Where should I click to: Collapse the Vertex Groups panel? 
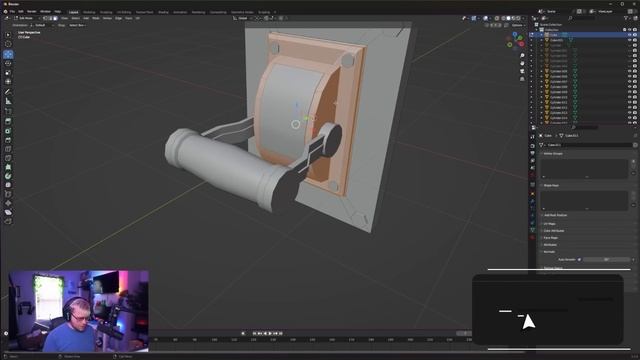click(x=553, y=153)
